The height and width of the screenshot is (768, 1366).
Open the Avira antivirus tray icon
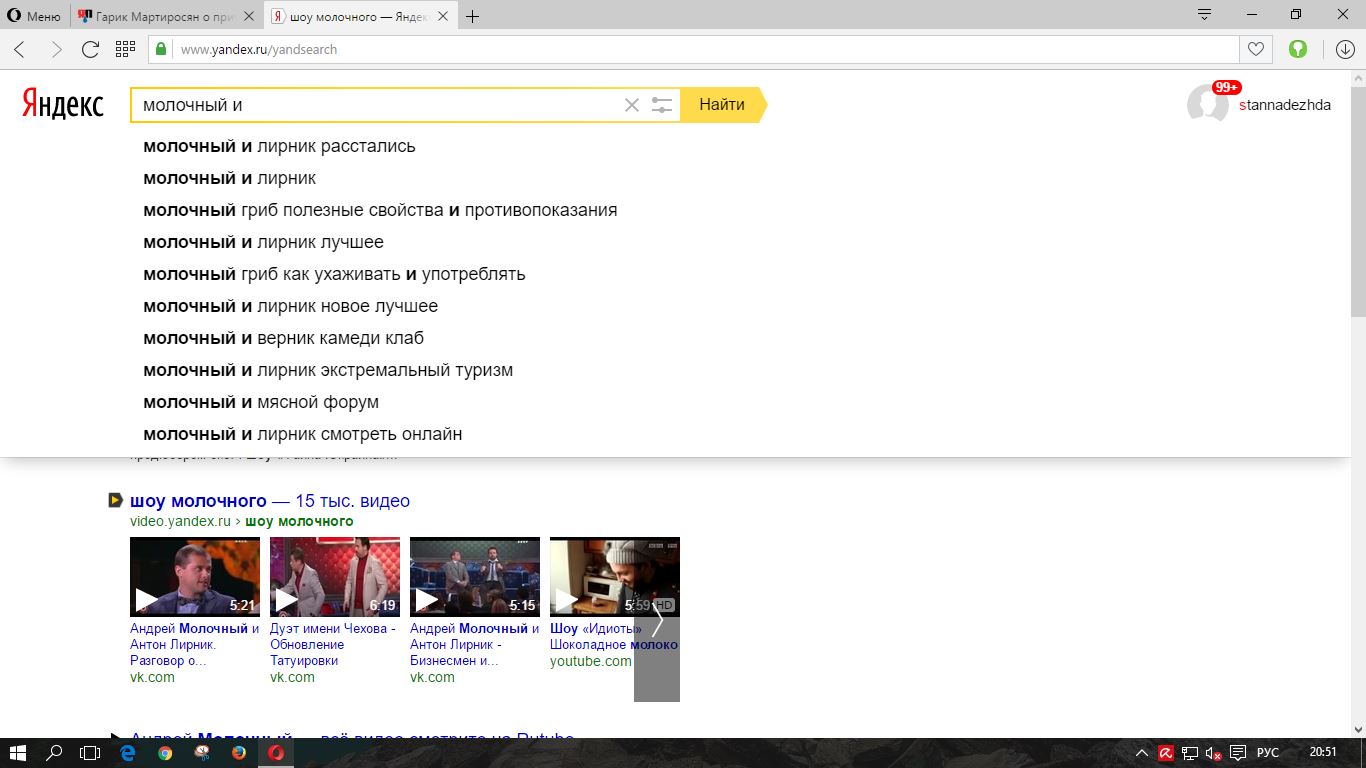(x=1166, y=753)
